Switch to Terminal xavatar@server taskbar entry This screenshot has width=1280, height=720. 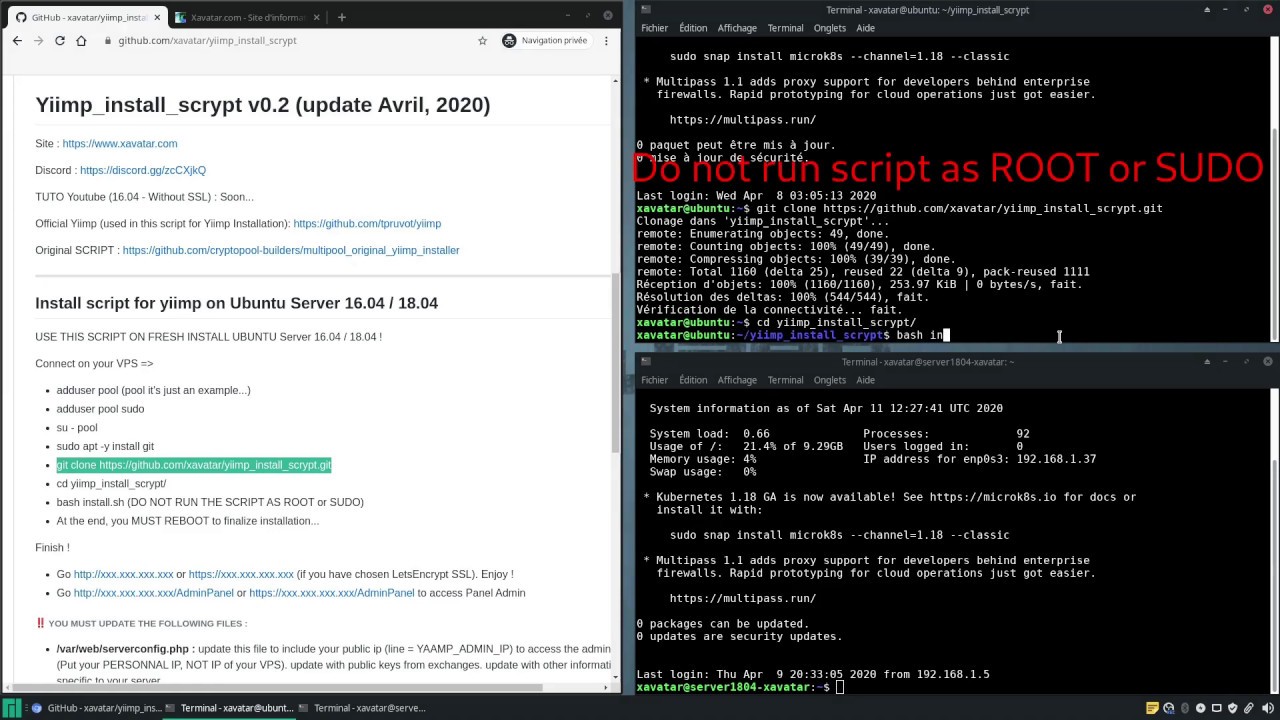pos(363,708)
